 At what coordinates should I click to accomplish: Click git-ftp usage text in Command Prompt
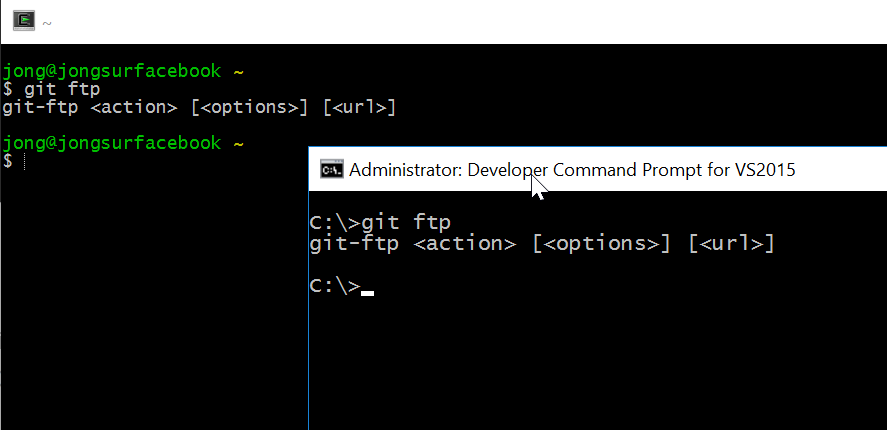(x=354, y=243)
